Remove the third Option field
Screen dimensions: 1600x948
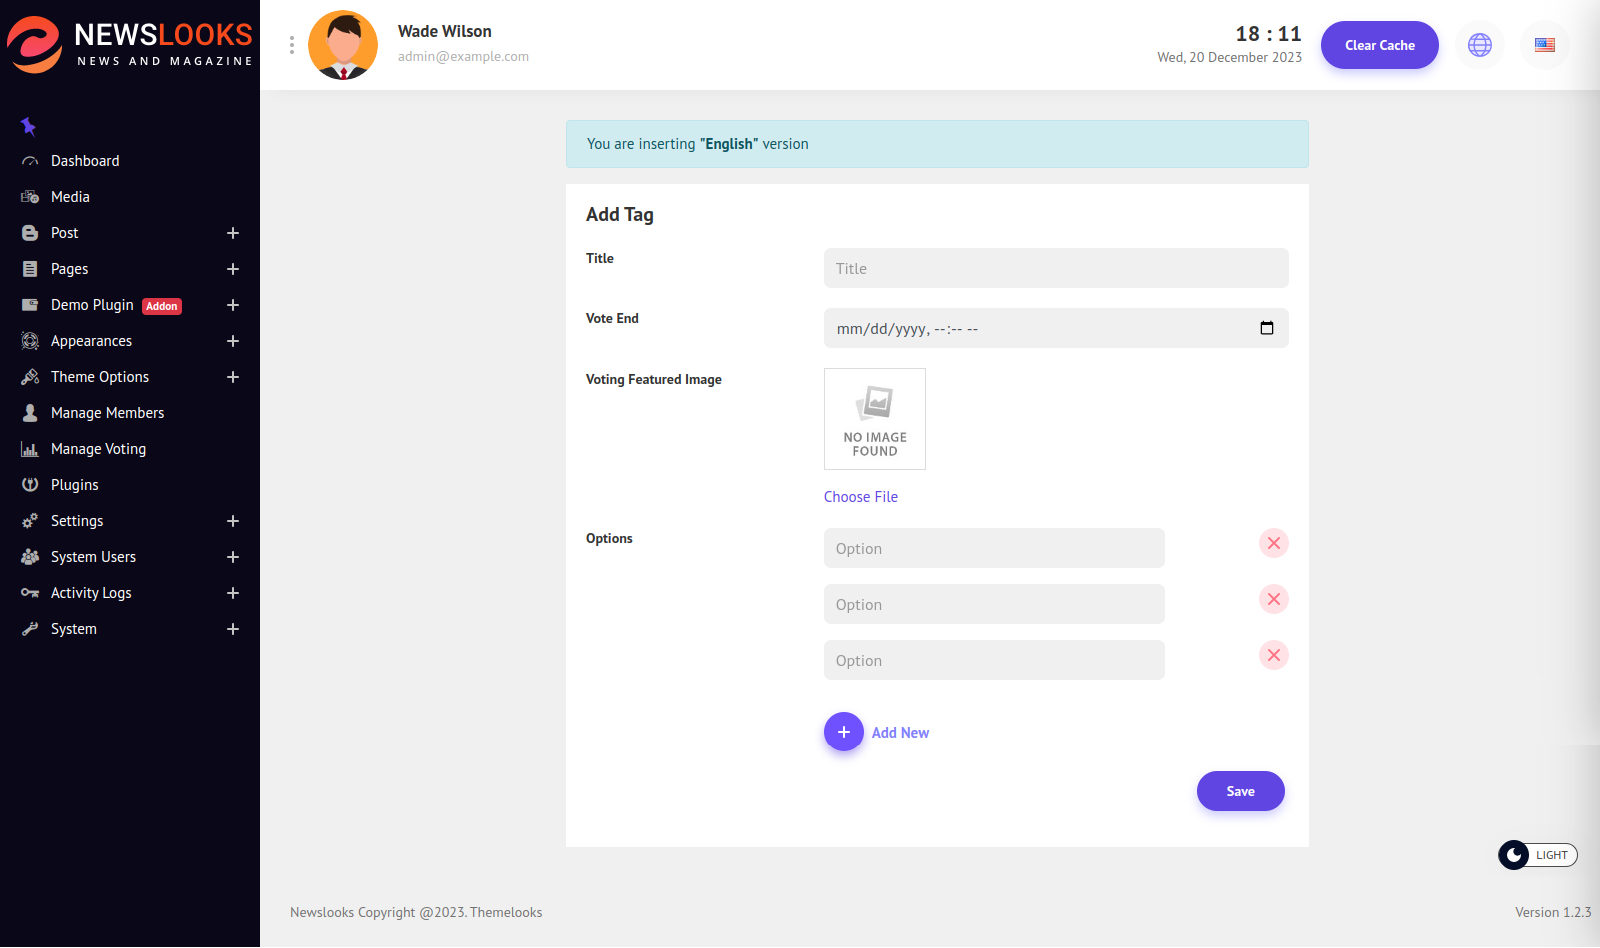[1273, 655]
